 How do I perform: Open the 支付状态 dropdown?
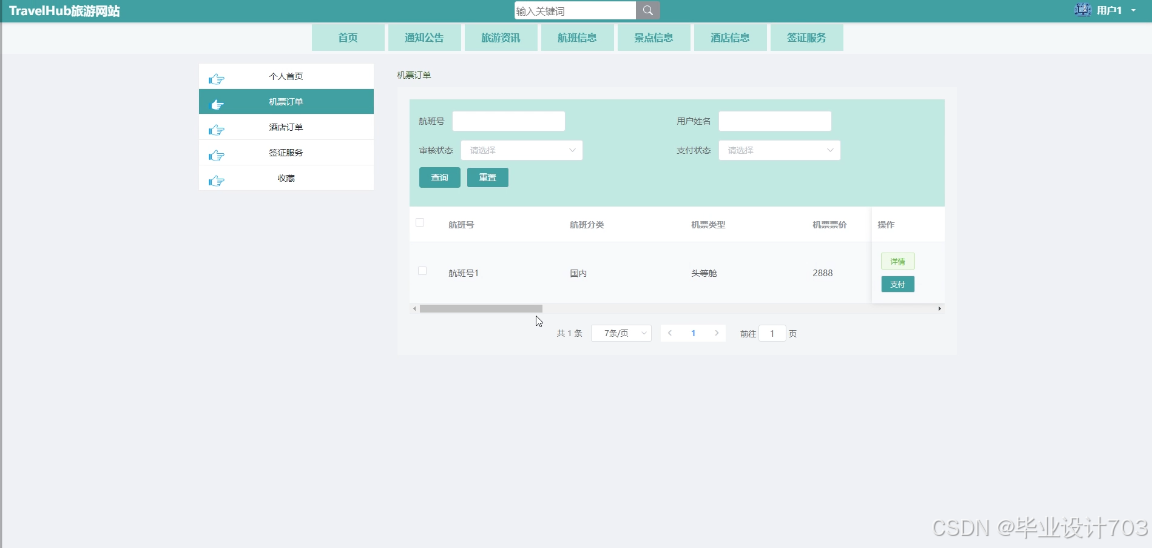(780, 150)
